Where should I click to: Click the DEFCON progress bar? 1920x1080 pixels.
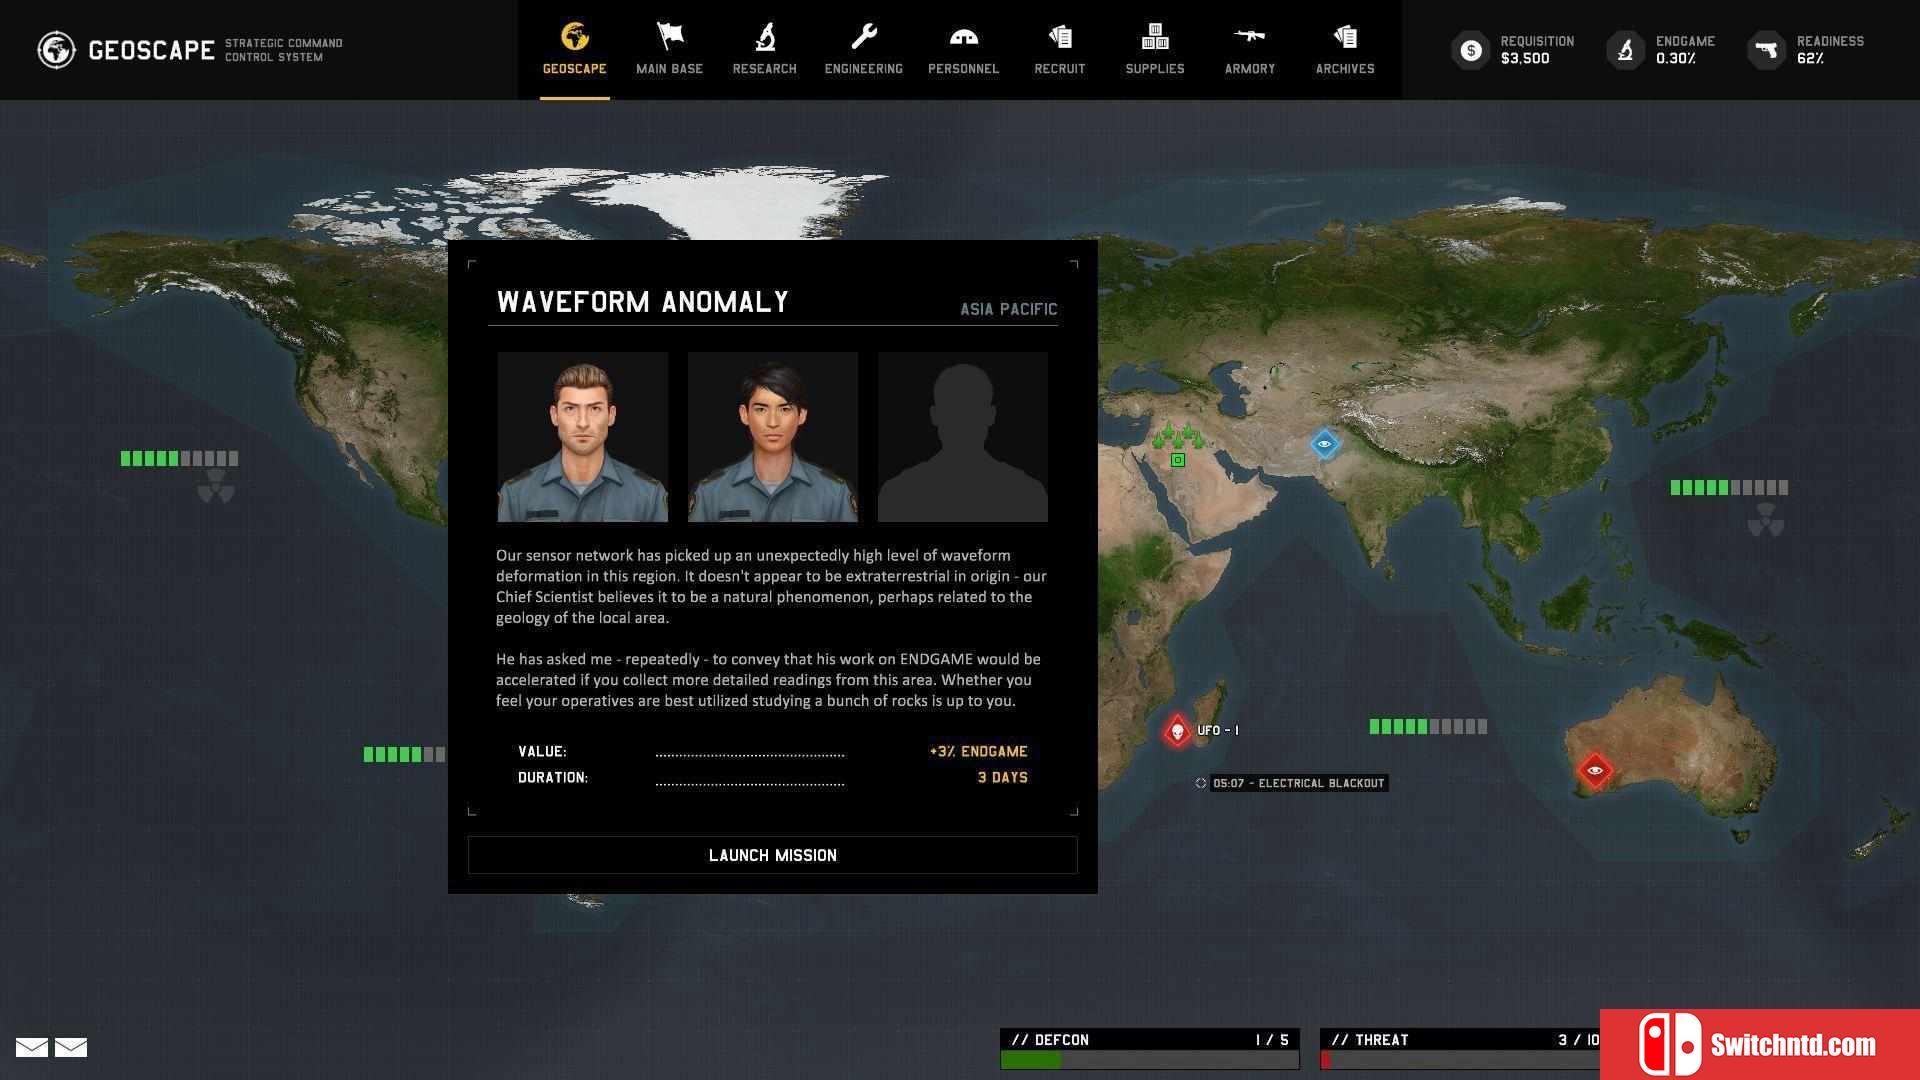1149,1060
